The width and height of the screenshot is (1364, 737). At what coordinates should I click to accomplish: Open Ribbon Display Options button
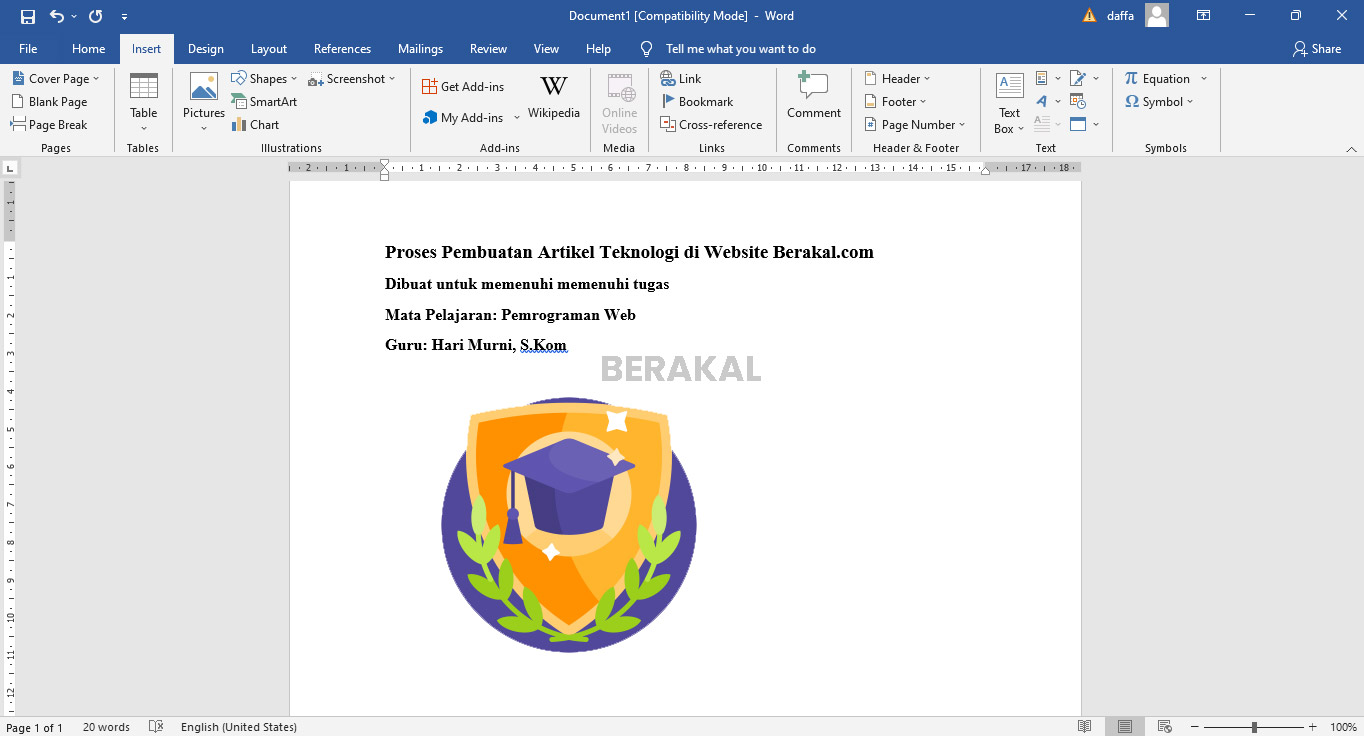tap(1204, 16)
